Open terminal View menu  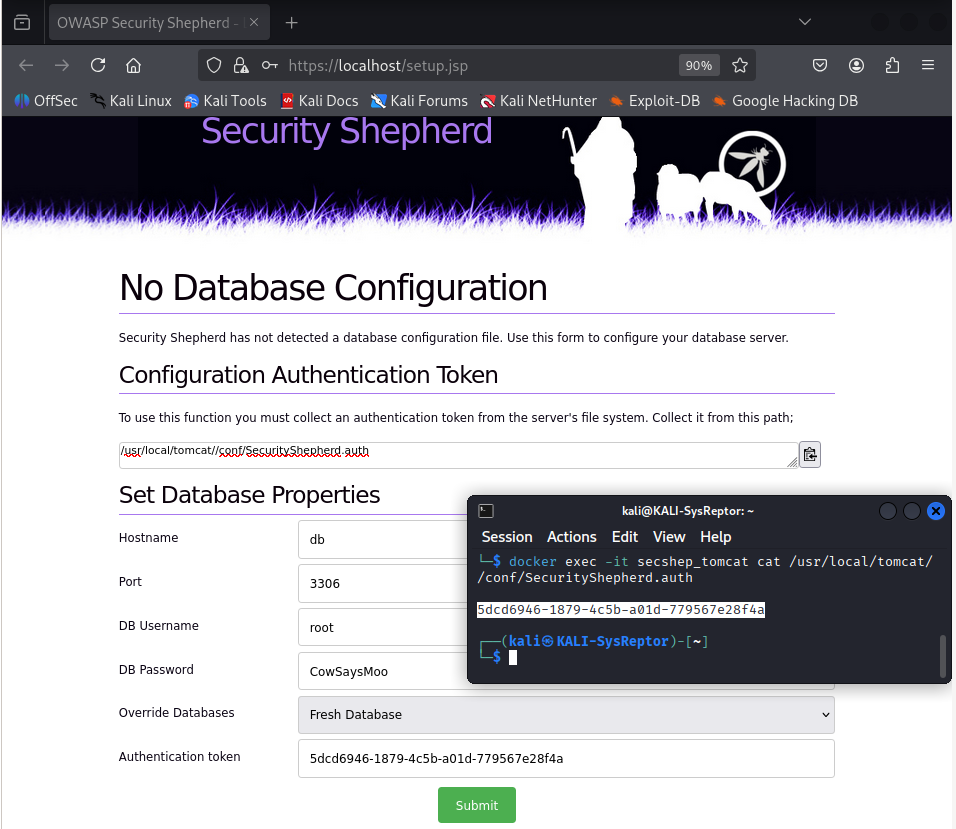(x=669, y=537)
